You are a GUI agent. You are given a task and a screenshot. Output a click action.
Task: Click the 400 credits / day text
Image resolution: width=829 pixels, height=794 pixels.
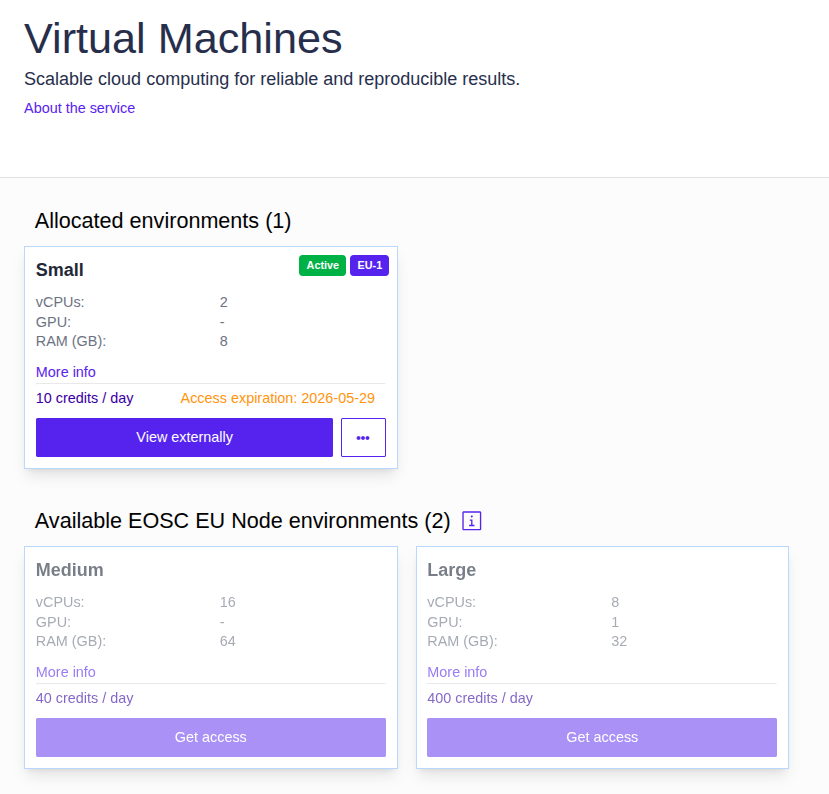(x=480, y=698)
